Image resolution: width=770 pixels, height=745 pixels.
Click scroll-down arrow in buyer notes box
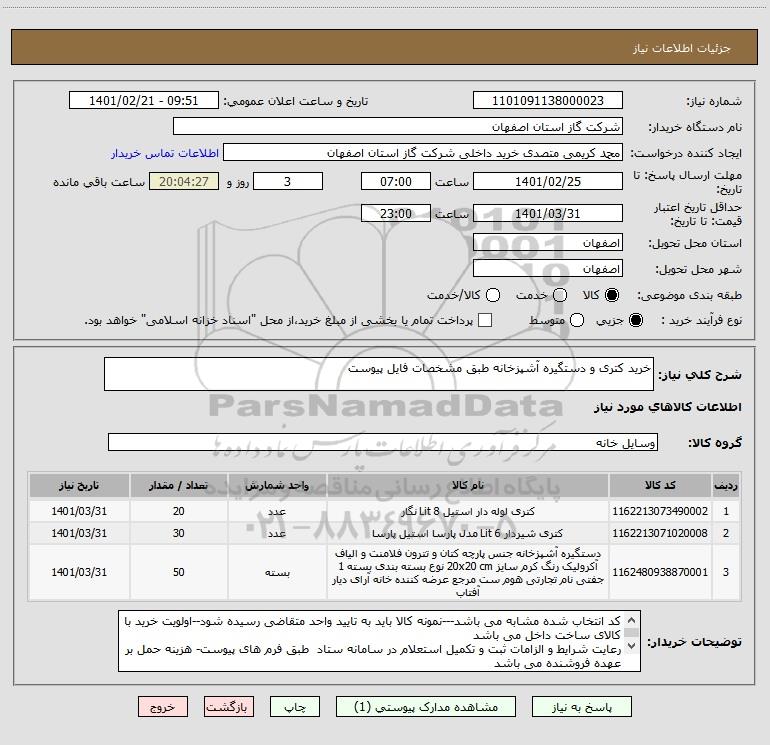(x=632, y=645)
